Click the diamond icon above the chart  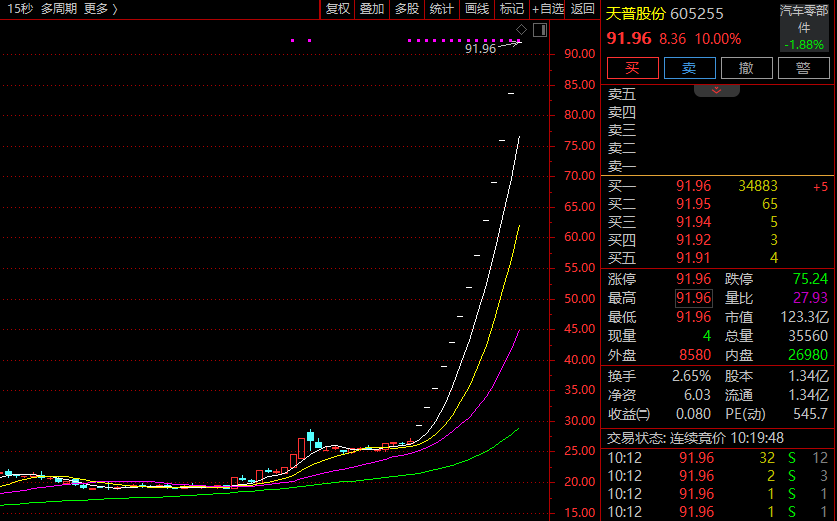tap(522, 29)
